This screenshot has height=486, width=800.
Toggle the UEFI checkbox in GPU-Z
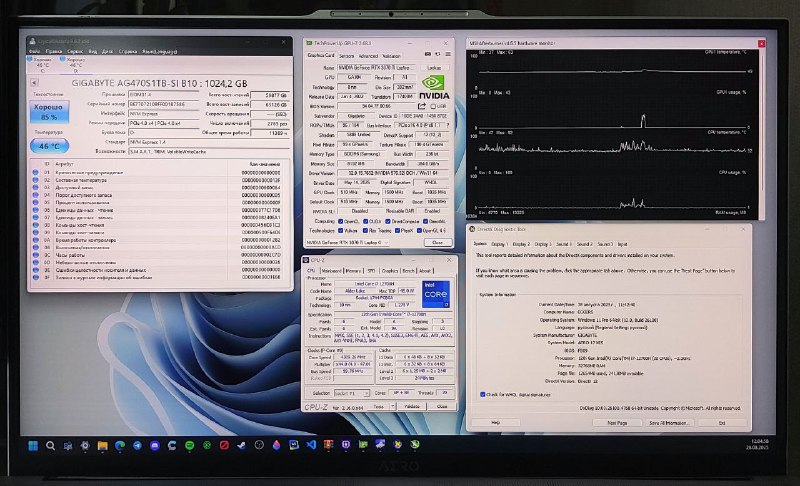433,107
